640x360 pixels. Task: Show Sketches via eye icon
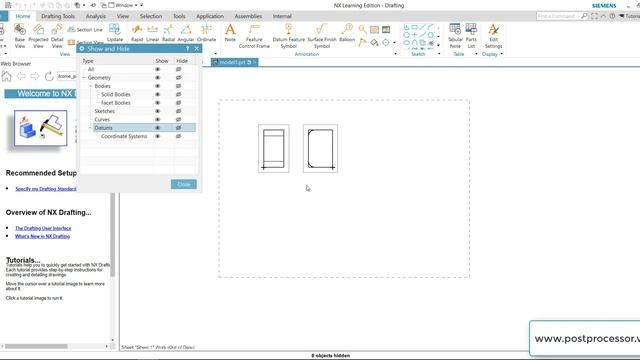point(158,111)
